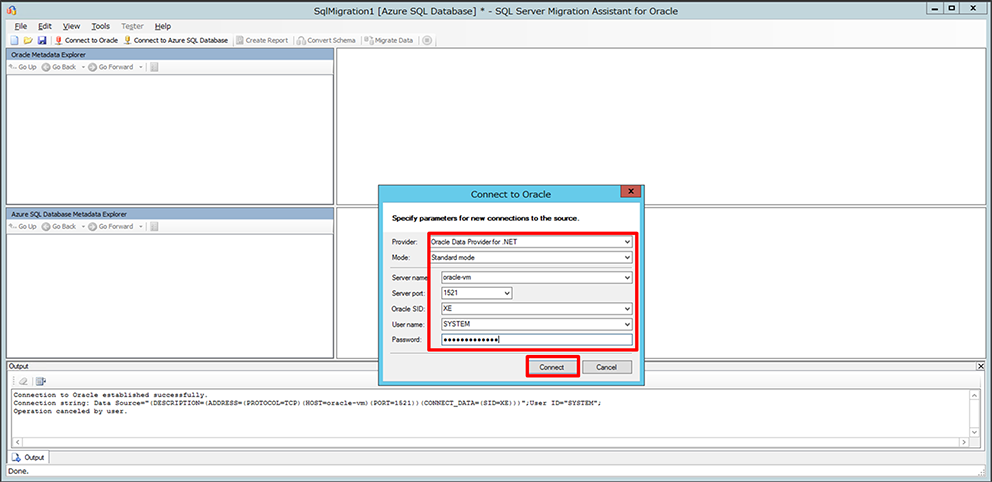Image resolution: width=992 pixels, height=482 pixels.
Task: Open Go Forward history arrow in Azure explorer
Action: click(140, 226)
